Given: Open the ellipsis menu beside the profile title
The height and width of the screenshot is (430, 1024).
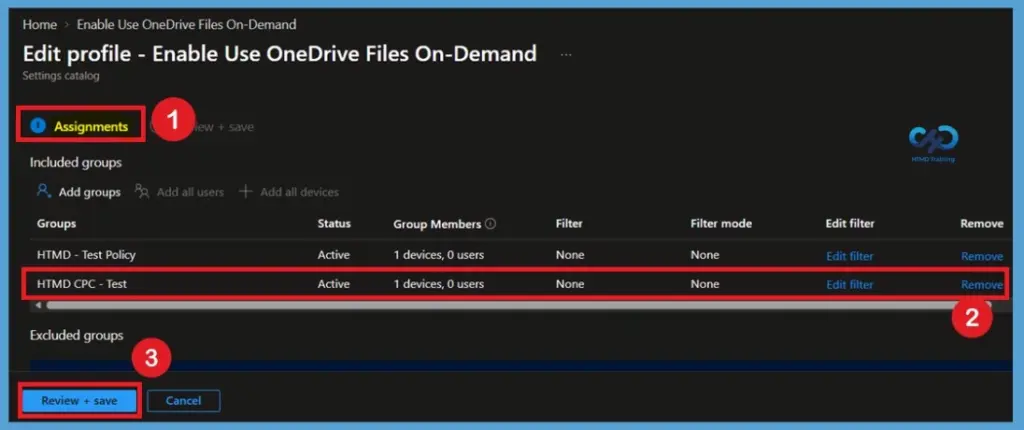Looking at the screenshot, I should [x=566, y=54].
